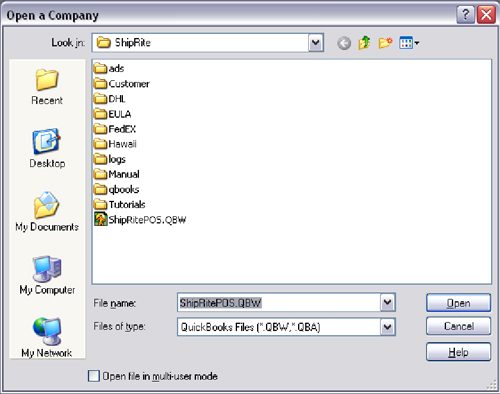
Task: Select the FedEX folder icon
Action: [x=100, y=129]
